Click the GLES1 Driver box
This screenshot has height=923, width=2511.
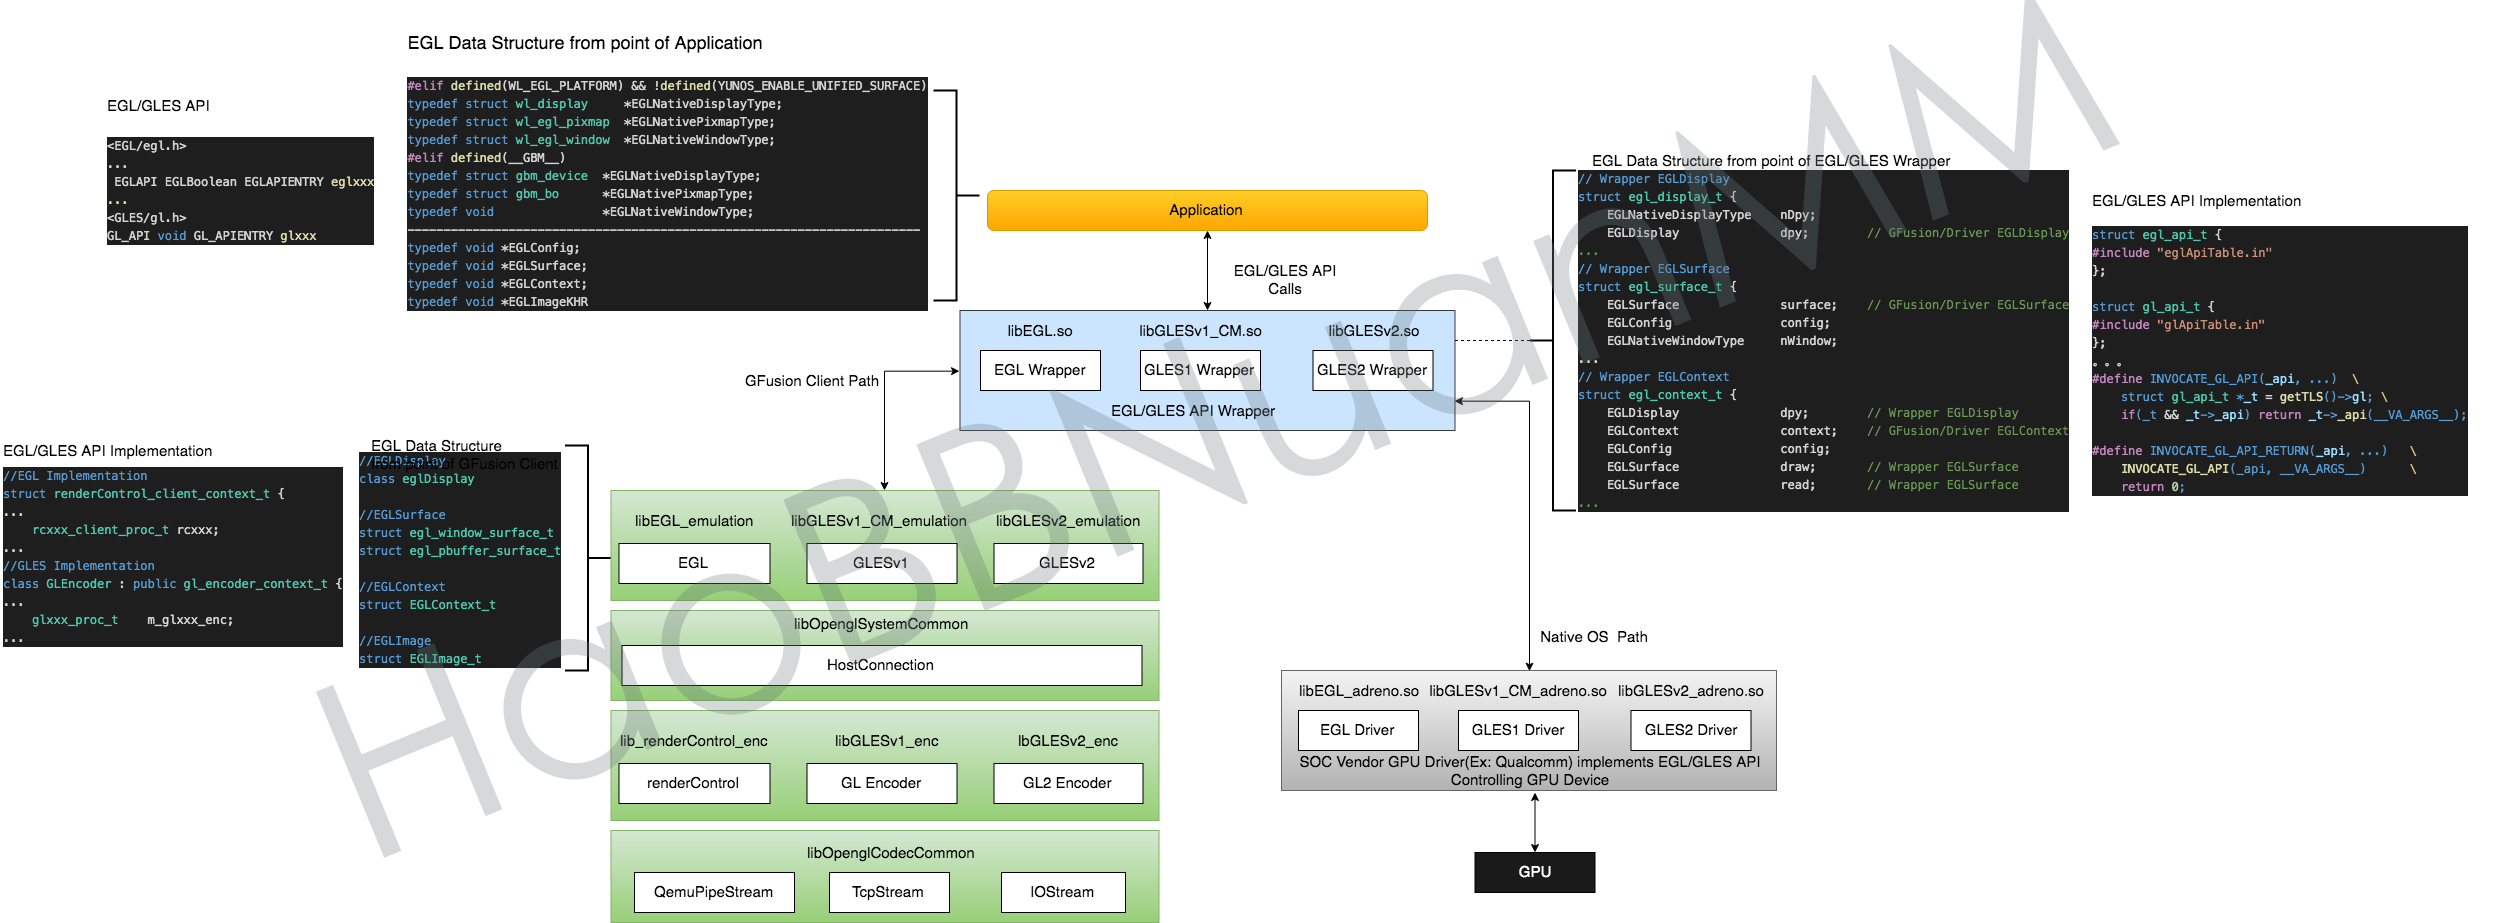[x=1519, y=730]
